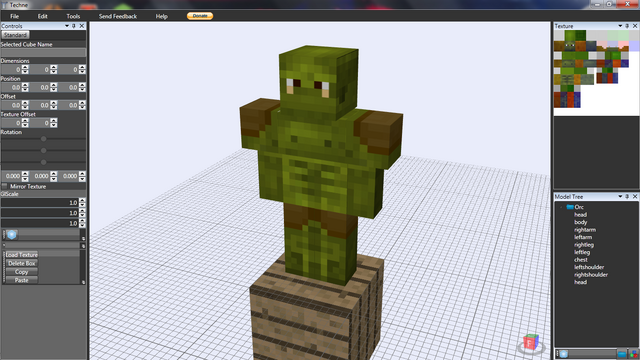Increase the first rotation angle value
Screen dimensions: 640x360
click(25, 174)
